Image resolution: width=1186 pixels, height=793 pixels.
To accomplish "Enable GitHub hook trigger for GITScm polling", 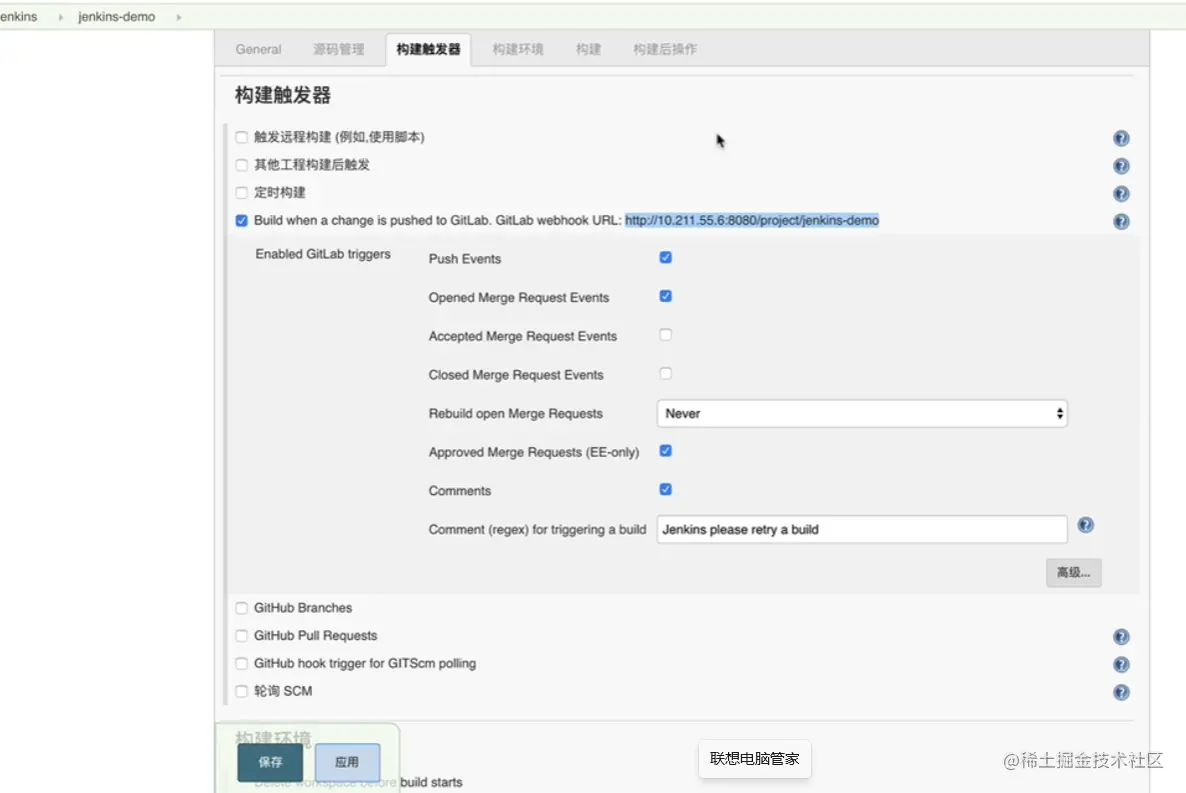I will coord(241,664).
